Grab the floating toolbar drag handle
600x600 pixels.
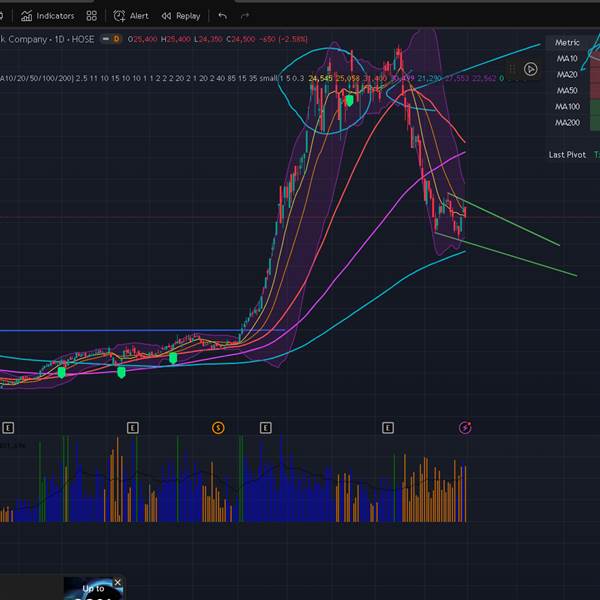(x=512, y=69)
